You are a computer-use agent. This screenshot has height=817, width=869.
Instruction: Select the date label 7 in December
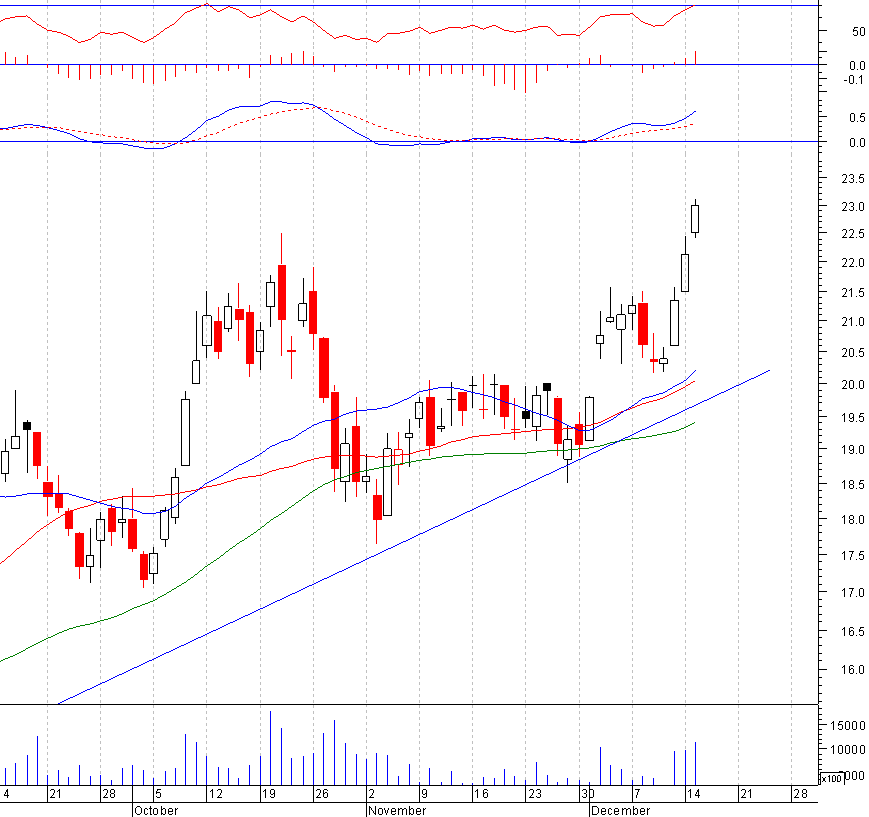pyautogui.click(x=637, y=794)
